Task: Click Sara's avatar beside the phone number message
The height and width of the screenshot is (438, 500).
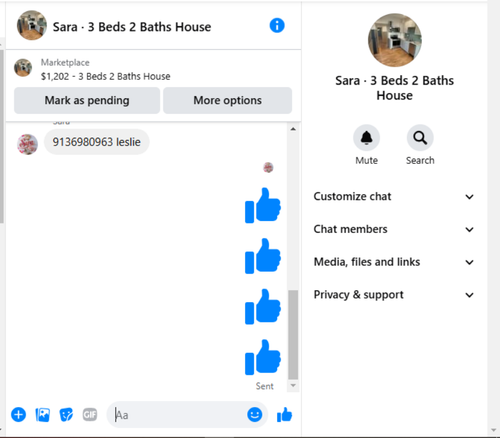Action: point(27,144)
